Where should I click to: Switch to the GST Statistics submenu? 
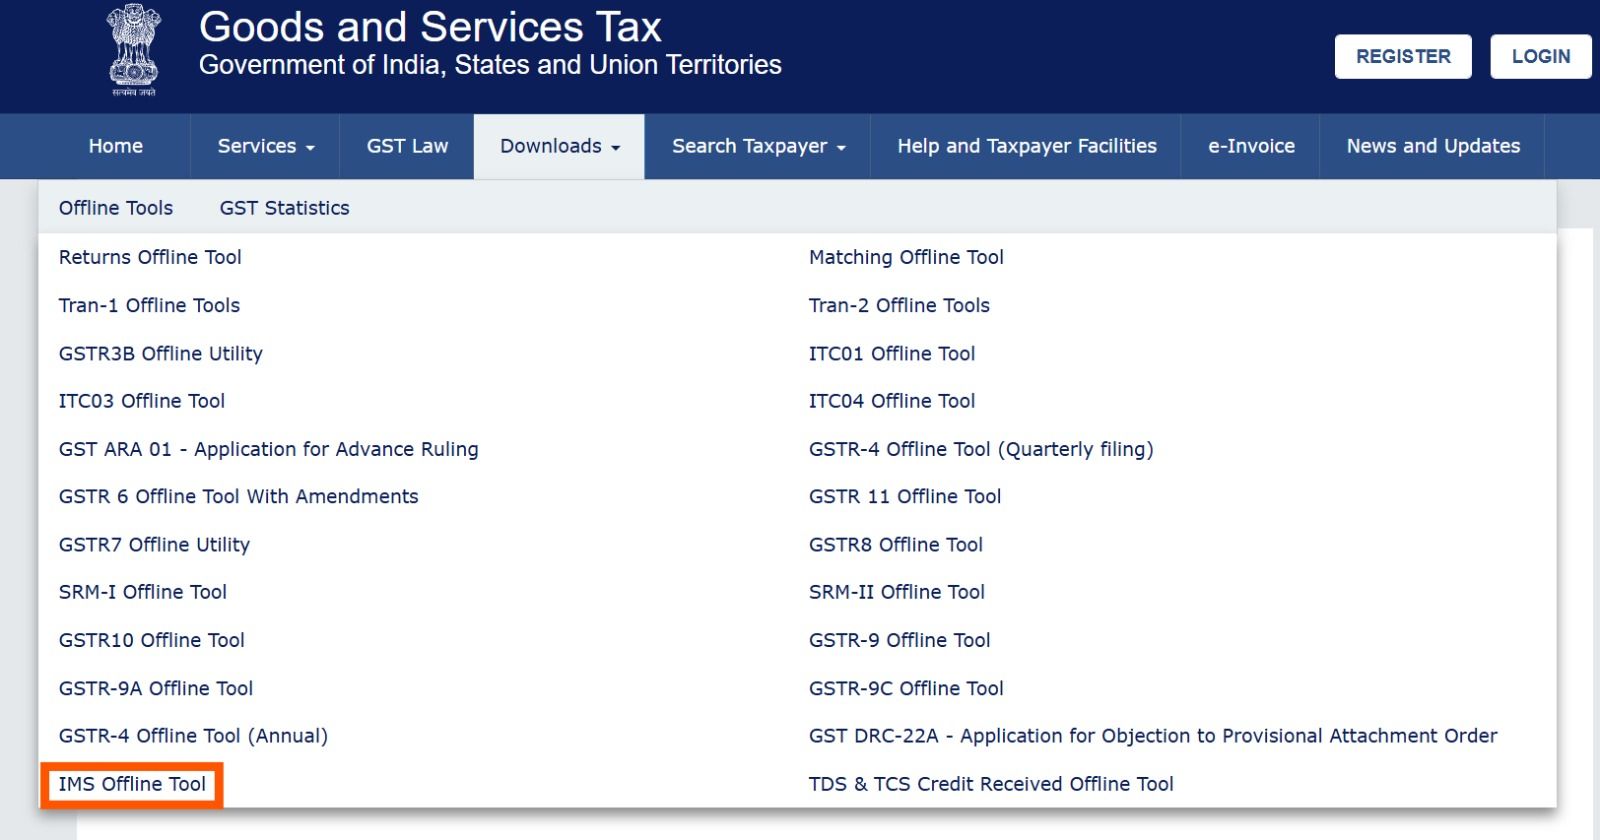coord(285,208)
